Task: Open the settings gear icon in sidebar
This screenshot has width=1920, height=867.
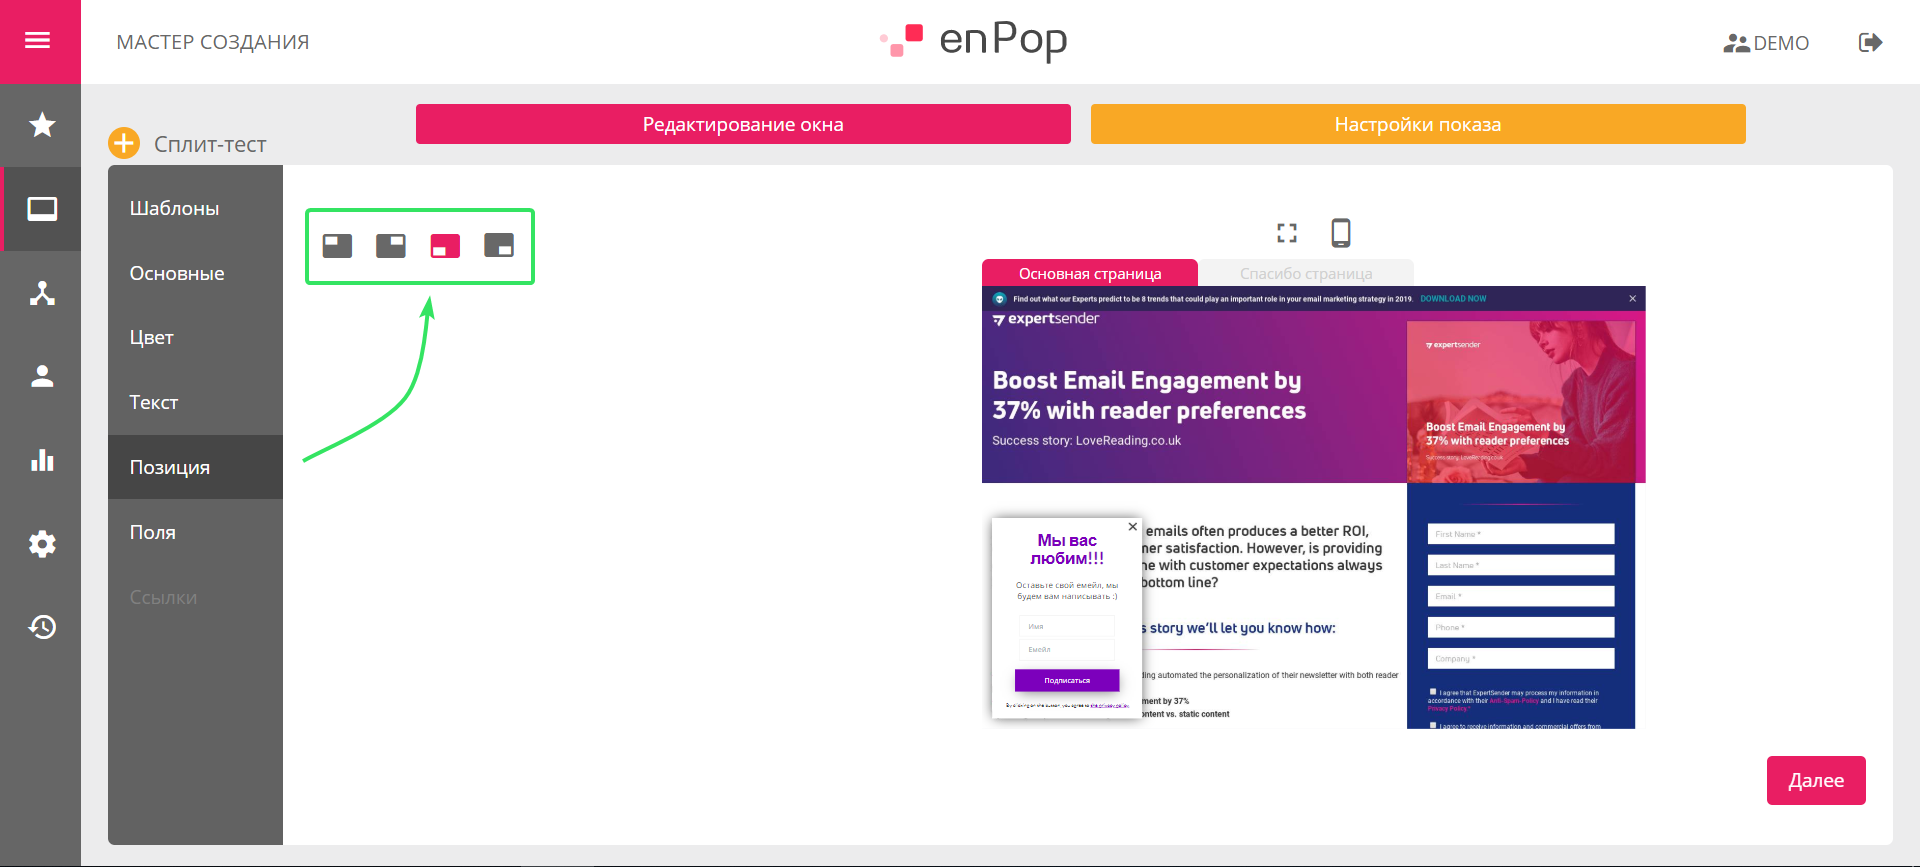Action: [x=42, y=544]
